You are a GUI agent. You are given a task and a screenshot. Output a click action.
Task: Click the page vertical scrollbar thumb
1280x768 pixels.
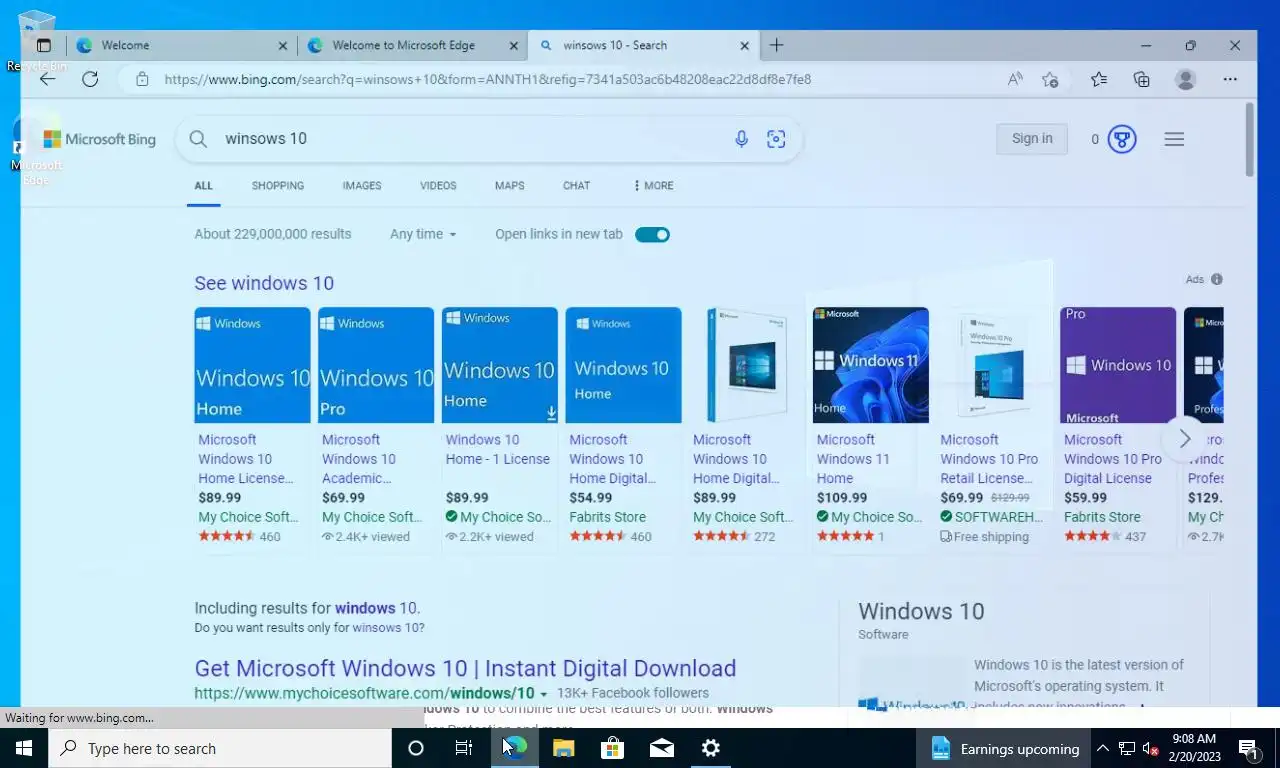(1249, 140)
